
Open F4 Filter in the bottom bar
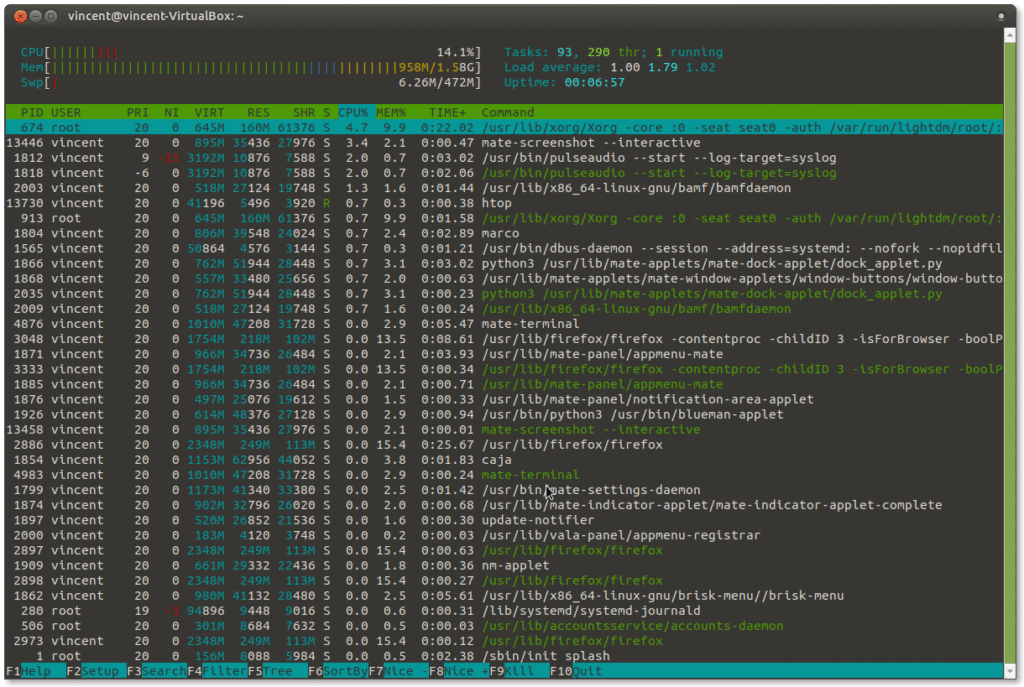(x=224, y=671)
